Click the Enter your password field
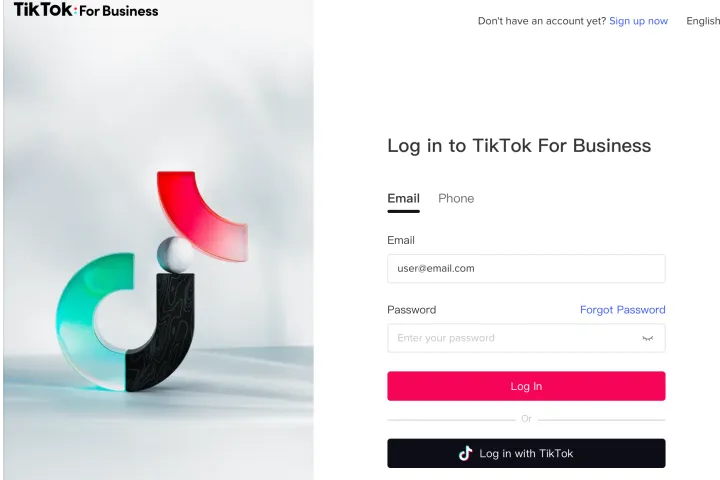Viewport: 720px width, 480px height. (526, 338)
